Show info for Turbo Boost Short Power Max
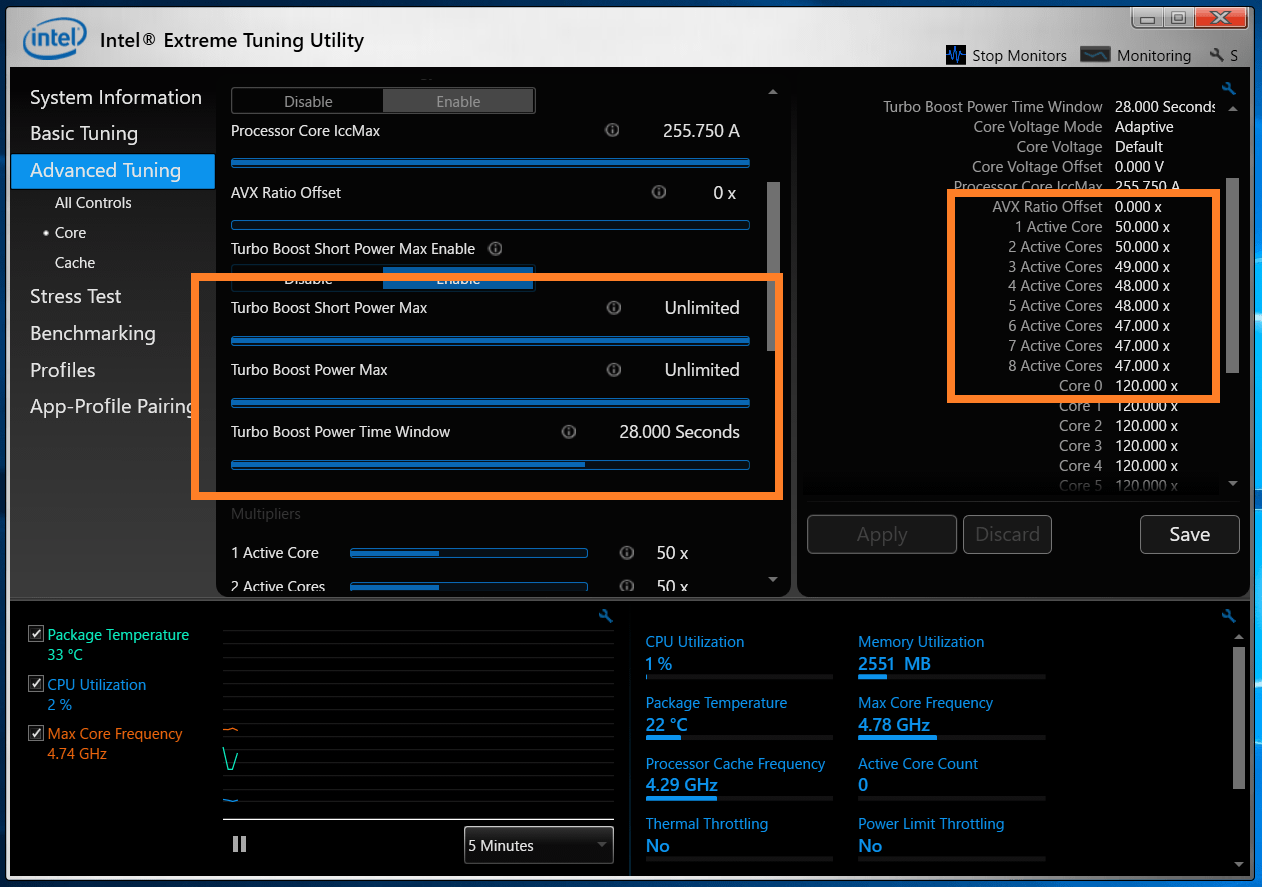1262x887 pixels. (x=614, y=308)
